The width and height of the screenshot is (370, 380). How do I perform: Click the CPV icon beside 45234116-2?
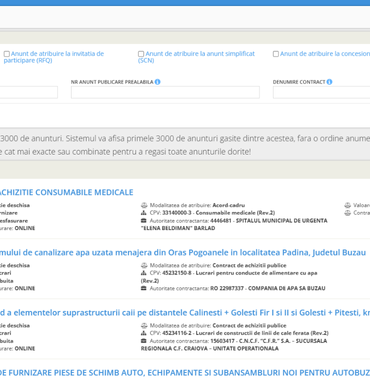[144, 333]
